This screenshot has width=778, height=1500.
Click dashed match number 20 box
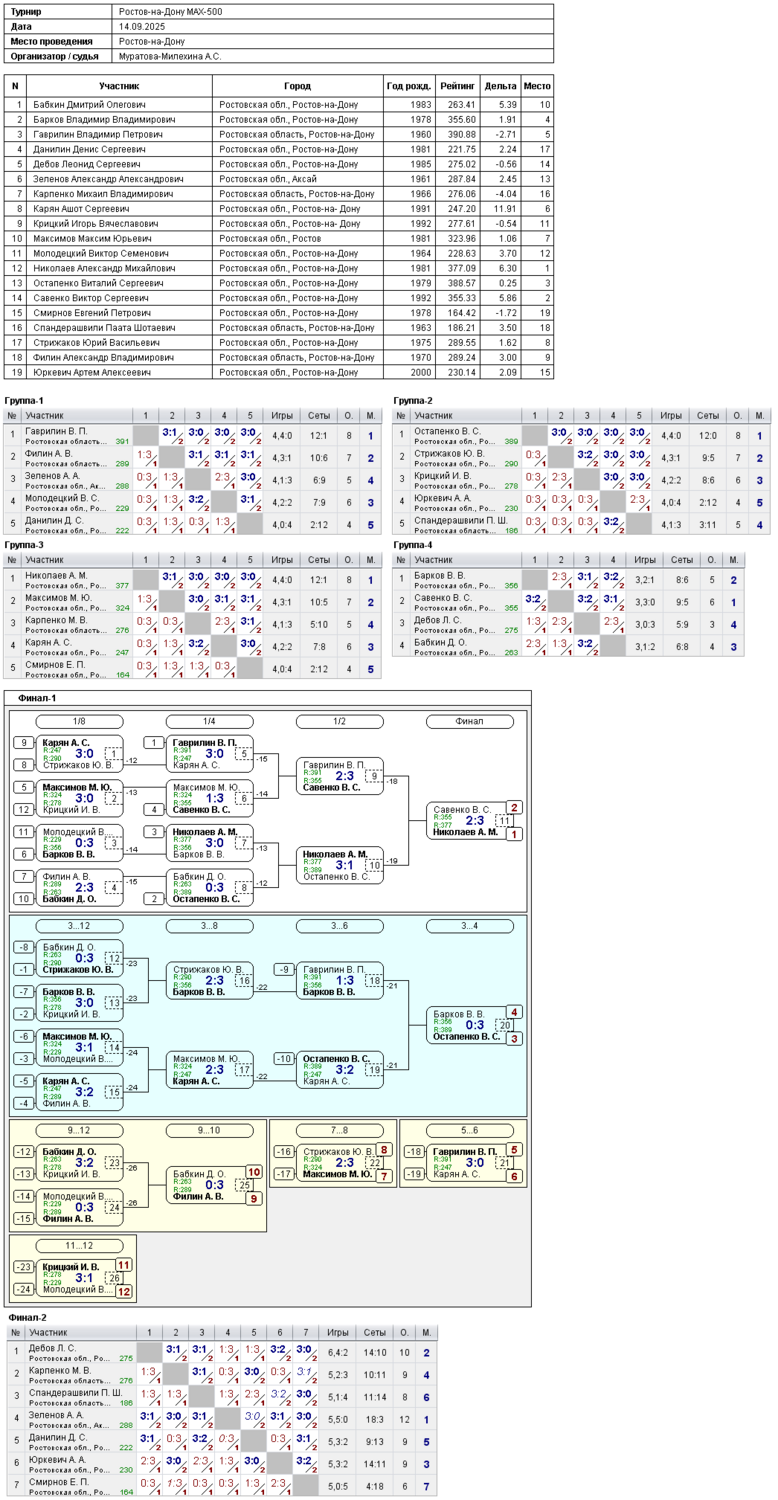505,1025
